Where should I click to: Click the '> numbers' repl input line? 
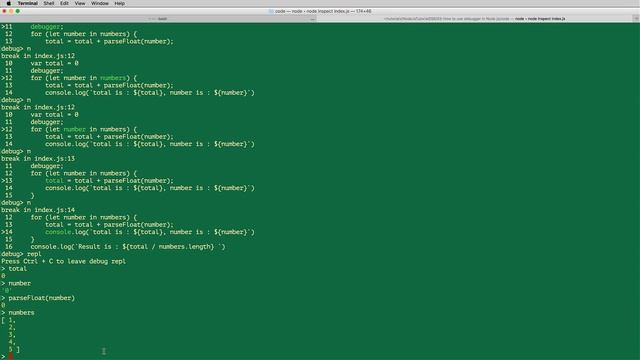click(x=18, y=313)
